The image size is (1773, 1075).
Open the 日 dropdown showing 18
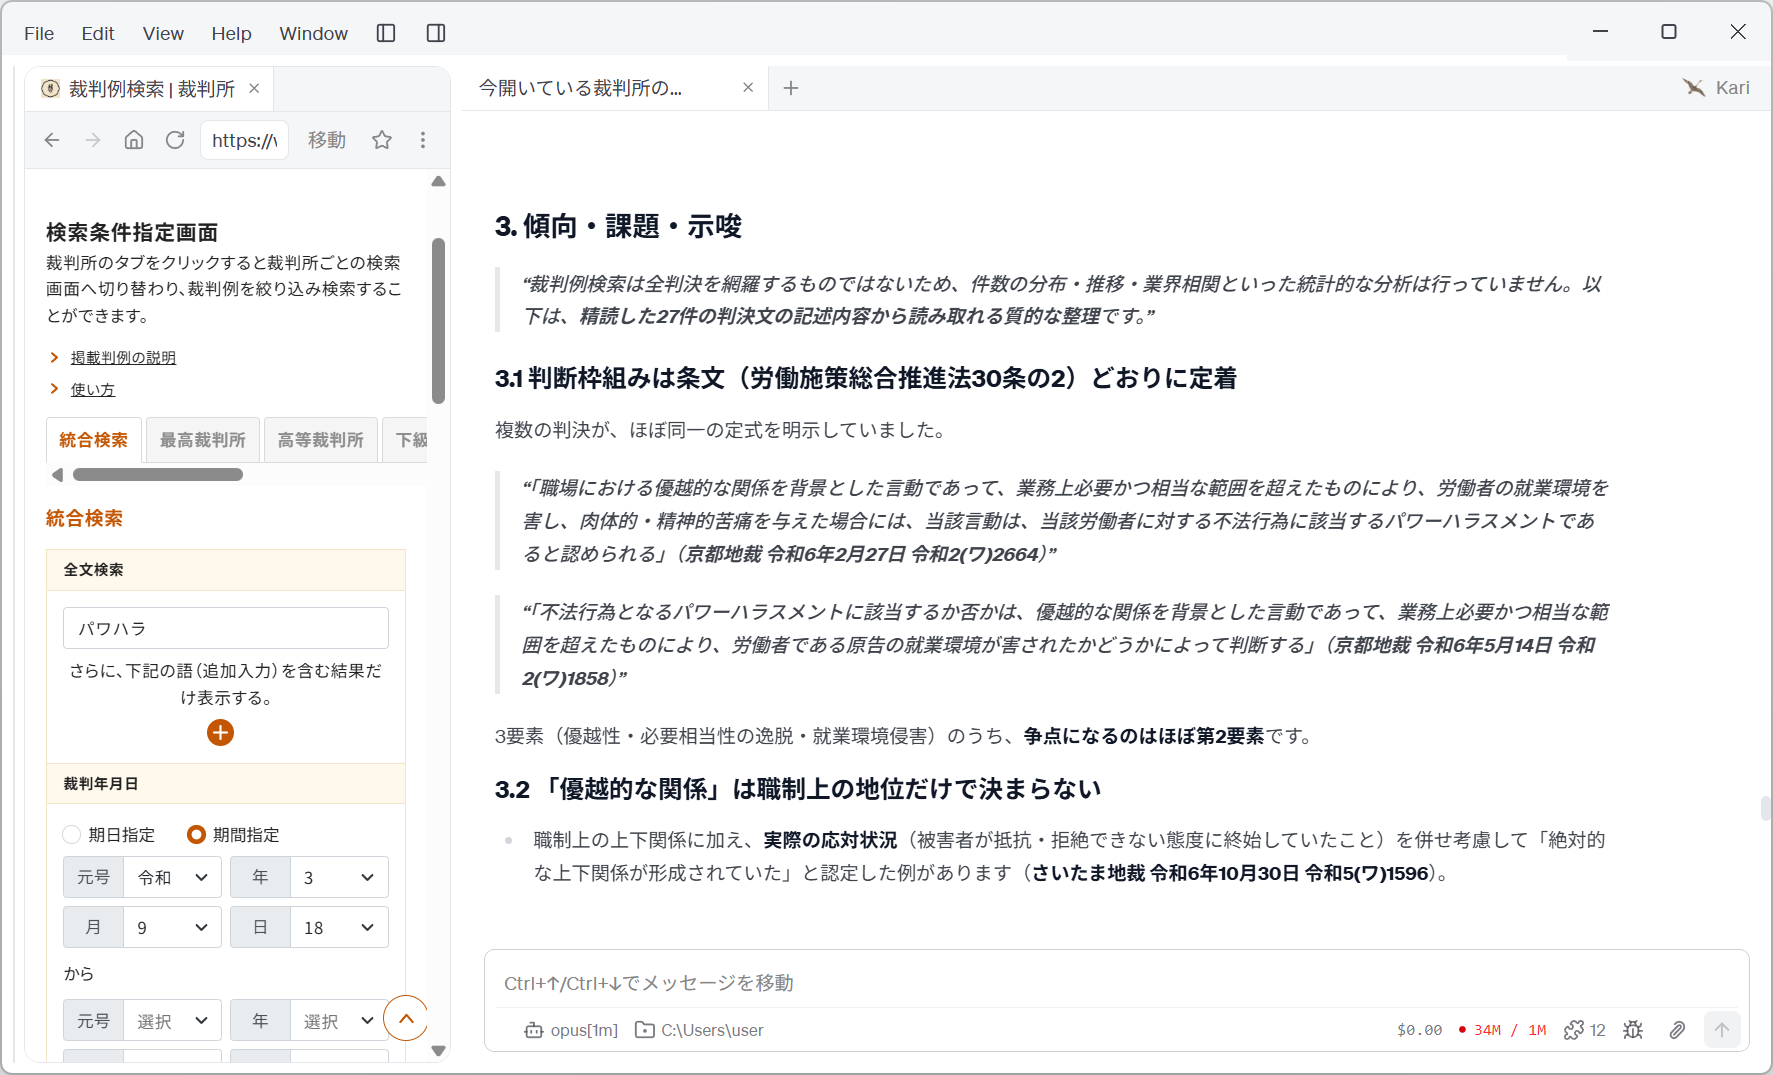(339, 927)
